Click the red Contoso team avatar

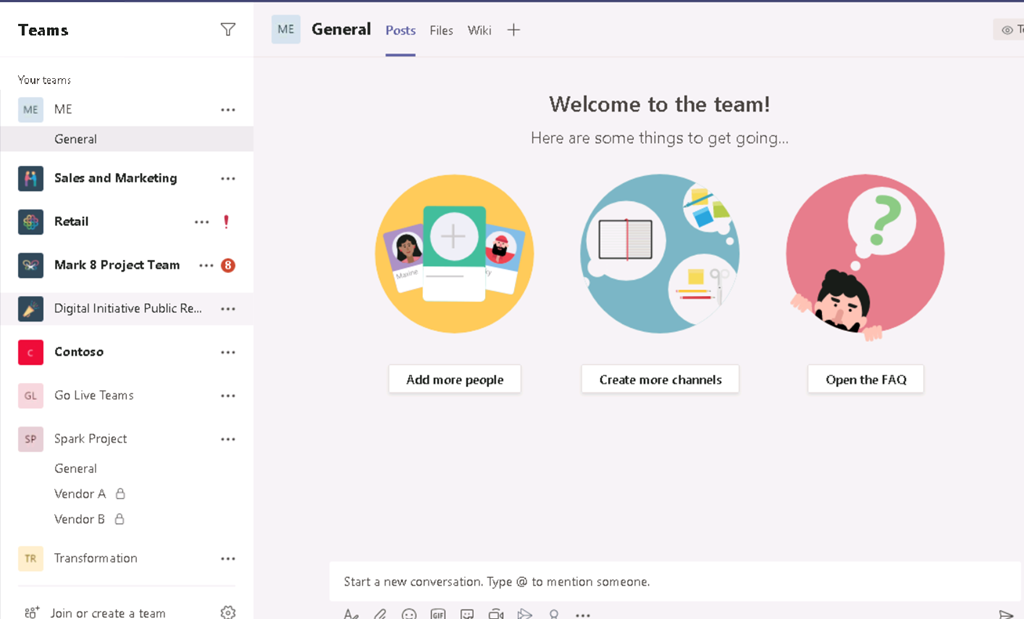point(31,352)
